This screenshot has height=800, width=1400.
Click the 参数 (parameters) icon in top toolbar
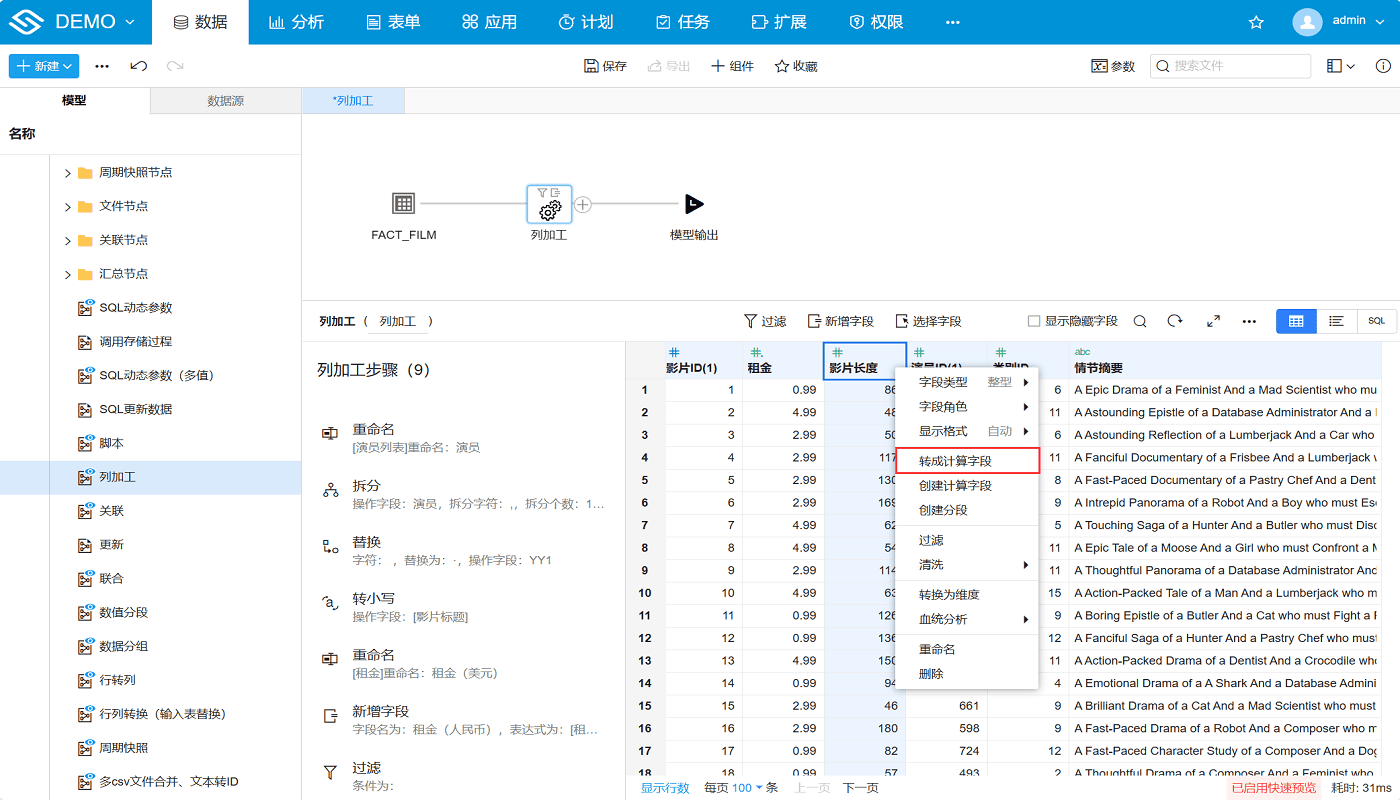(1112, 65)
